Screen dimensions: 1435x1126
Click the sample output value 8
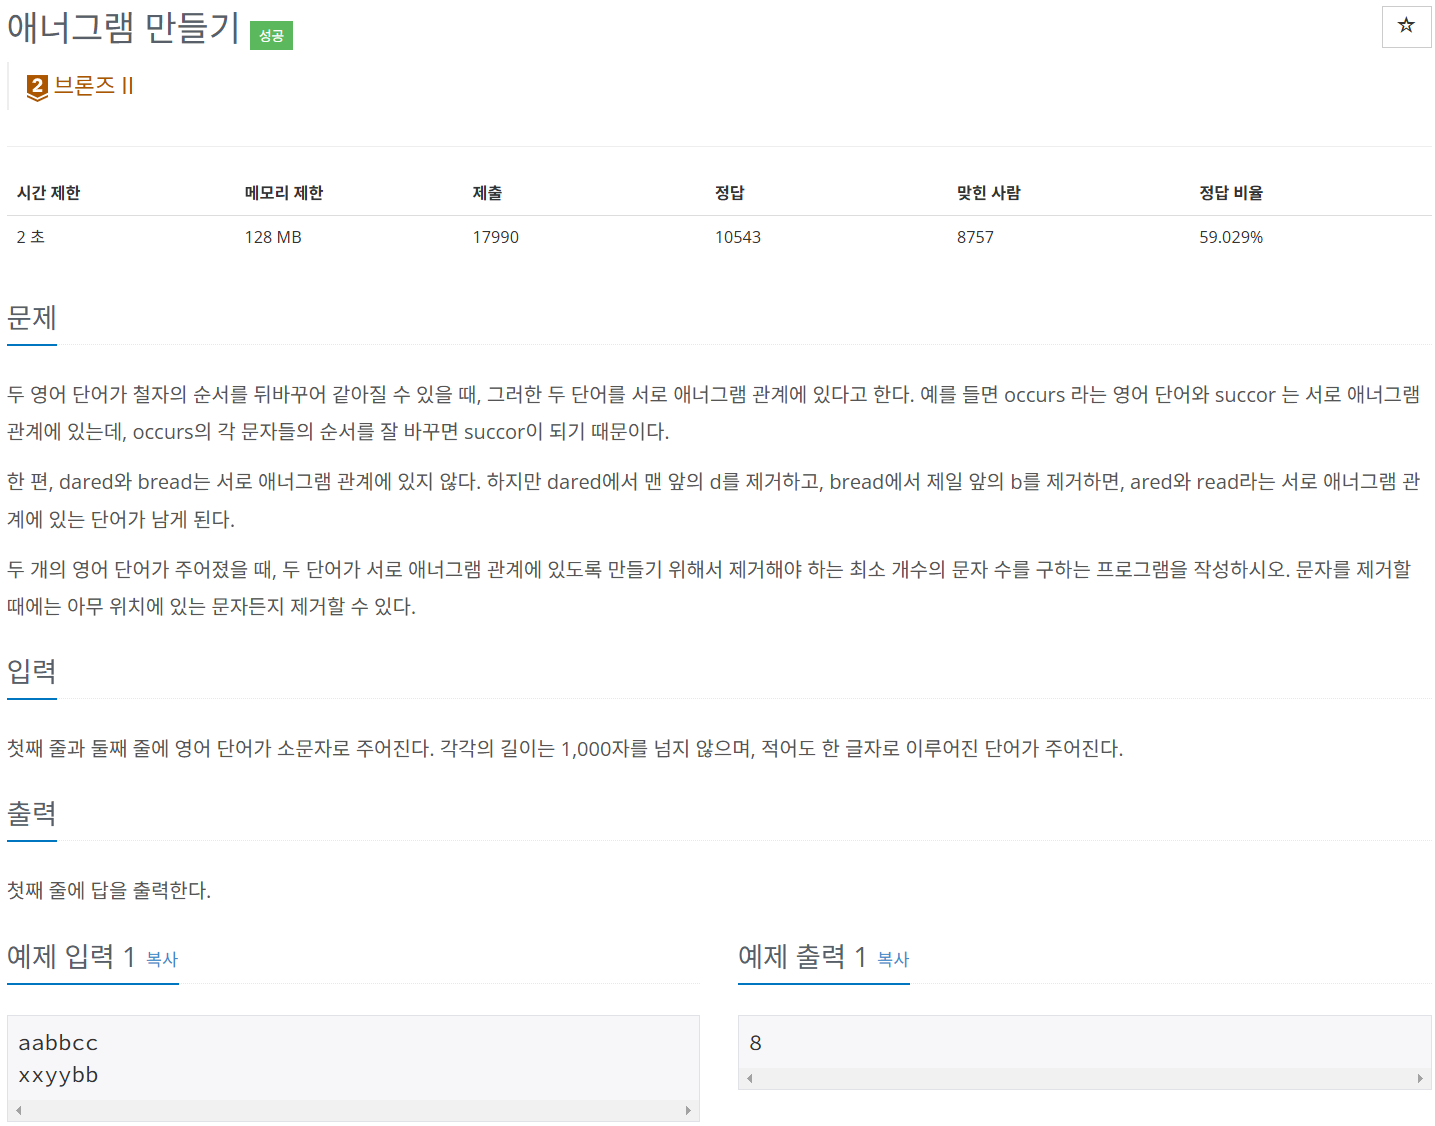click(756, 1043)
